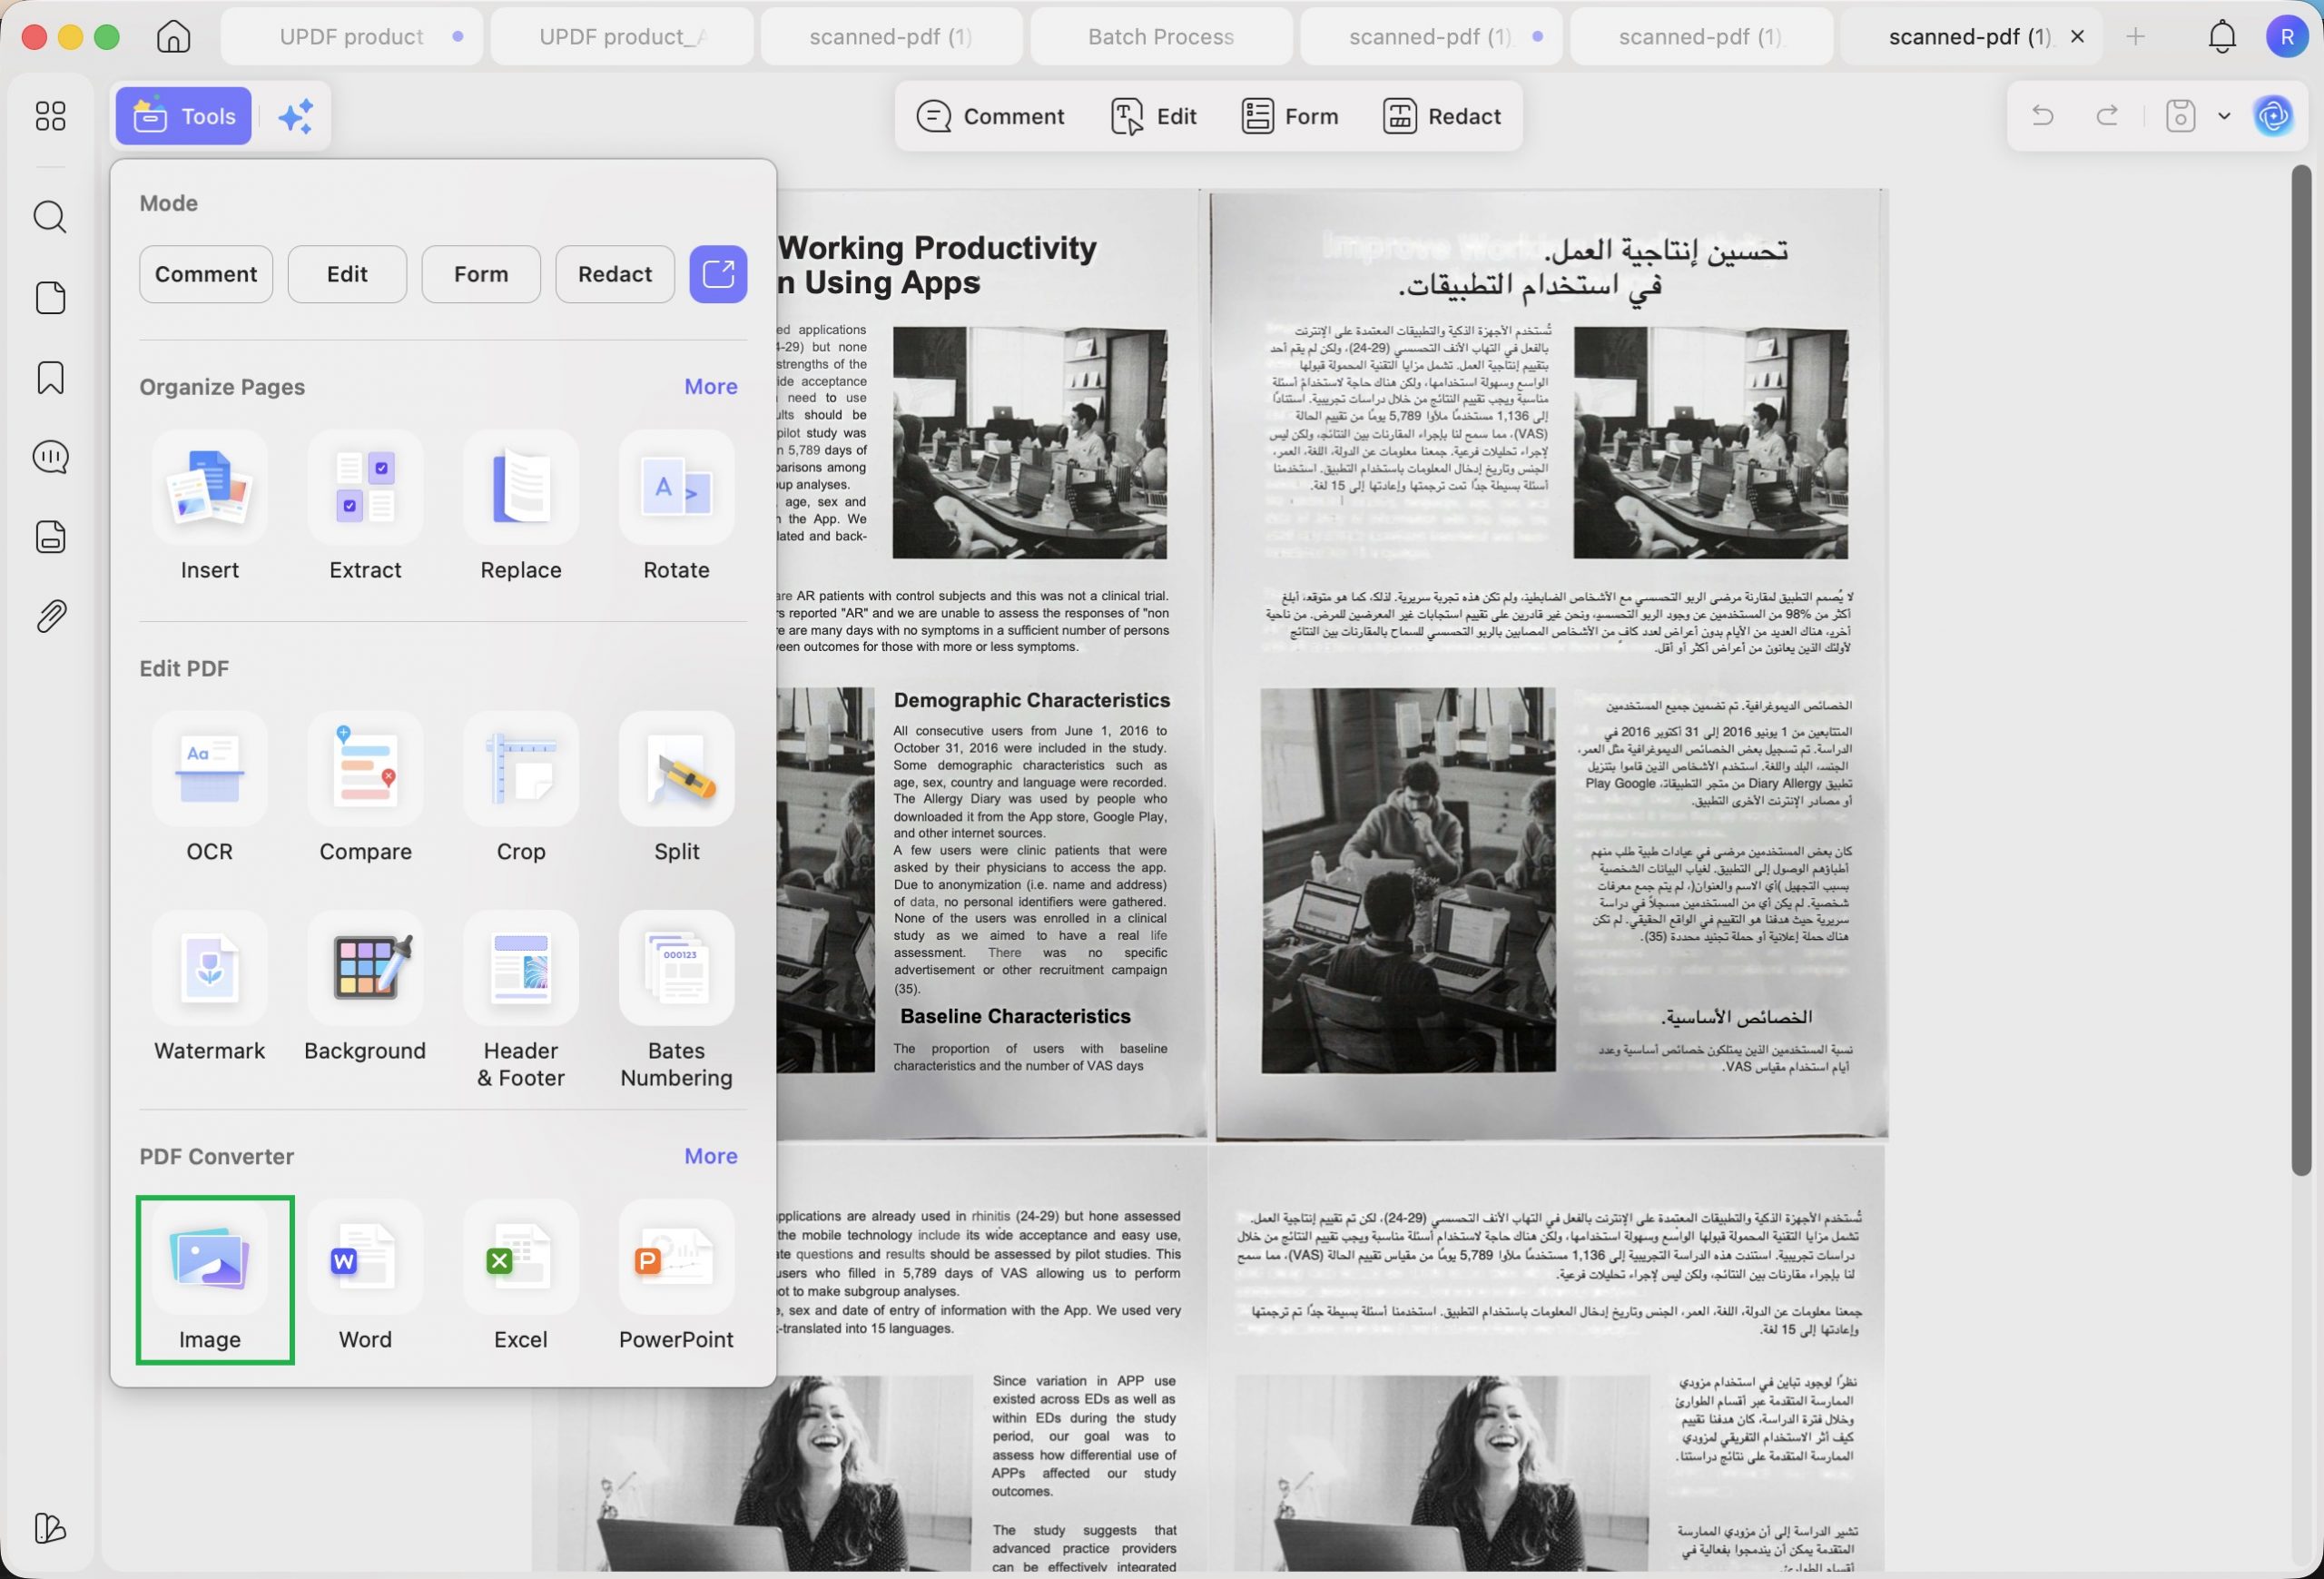Open the search panel in sidebar
Image resolution: width=2324 pixels, height=1579 pixels.
click(x=50, y=216)
